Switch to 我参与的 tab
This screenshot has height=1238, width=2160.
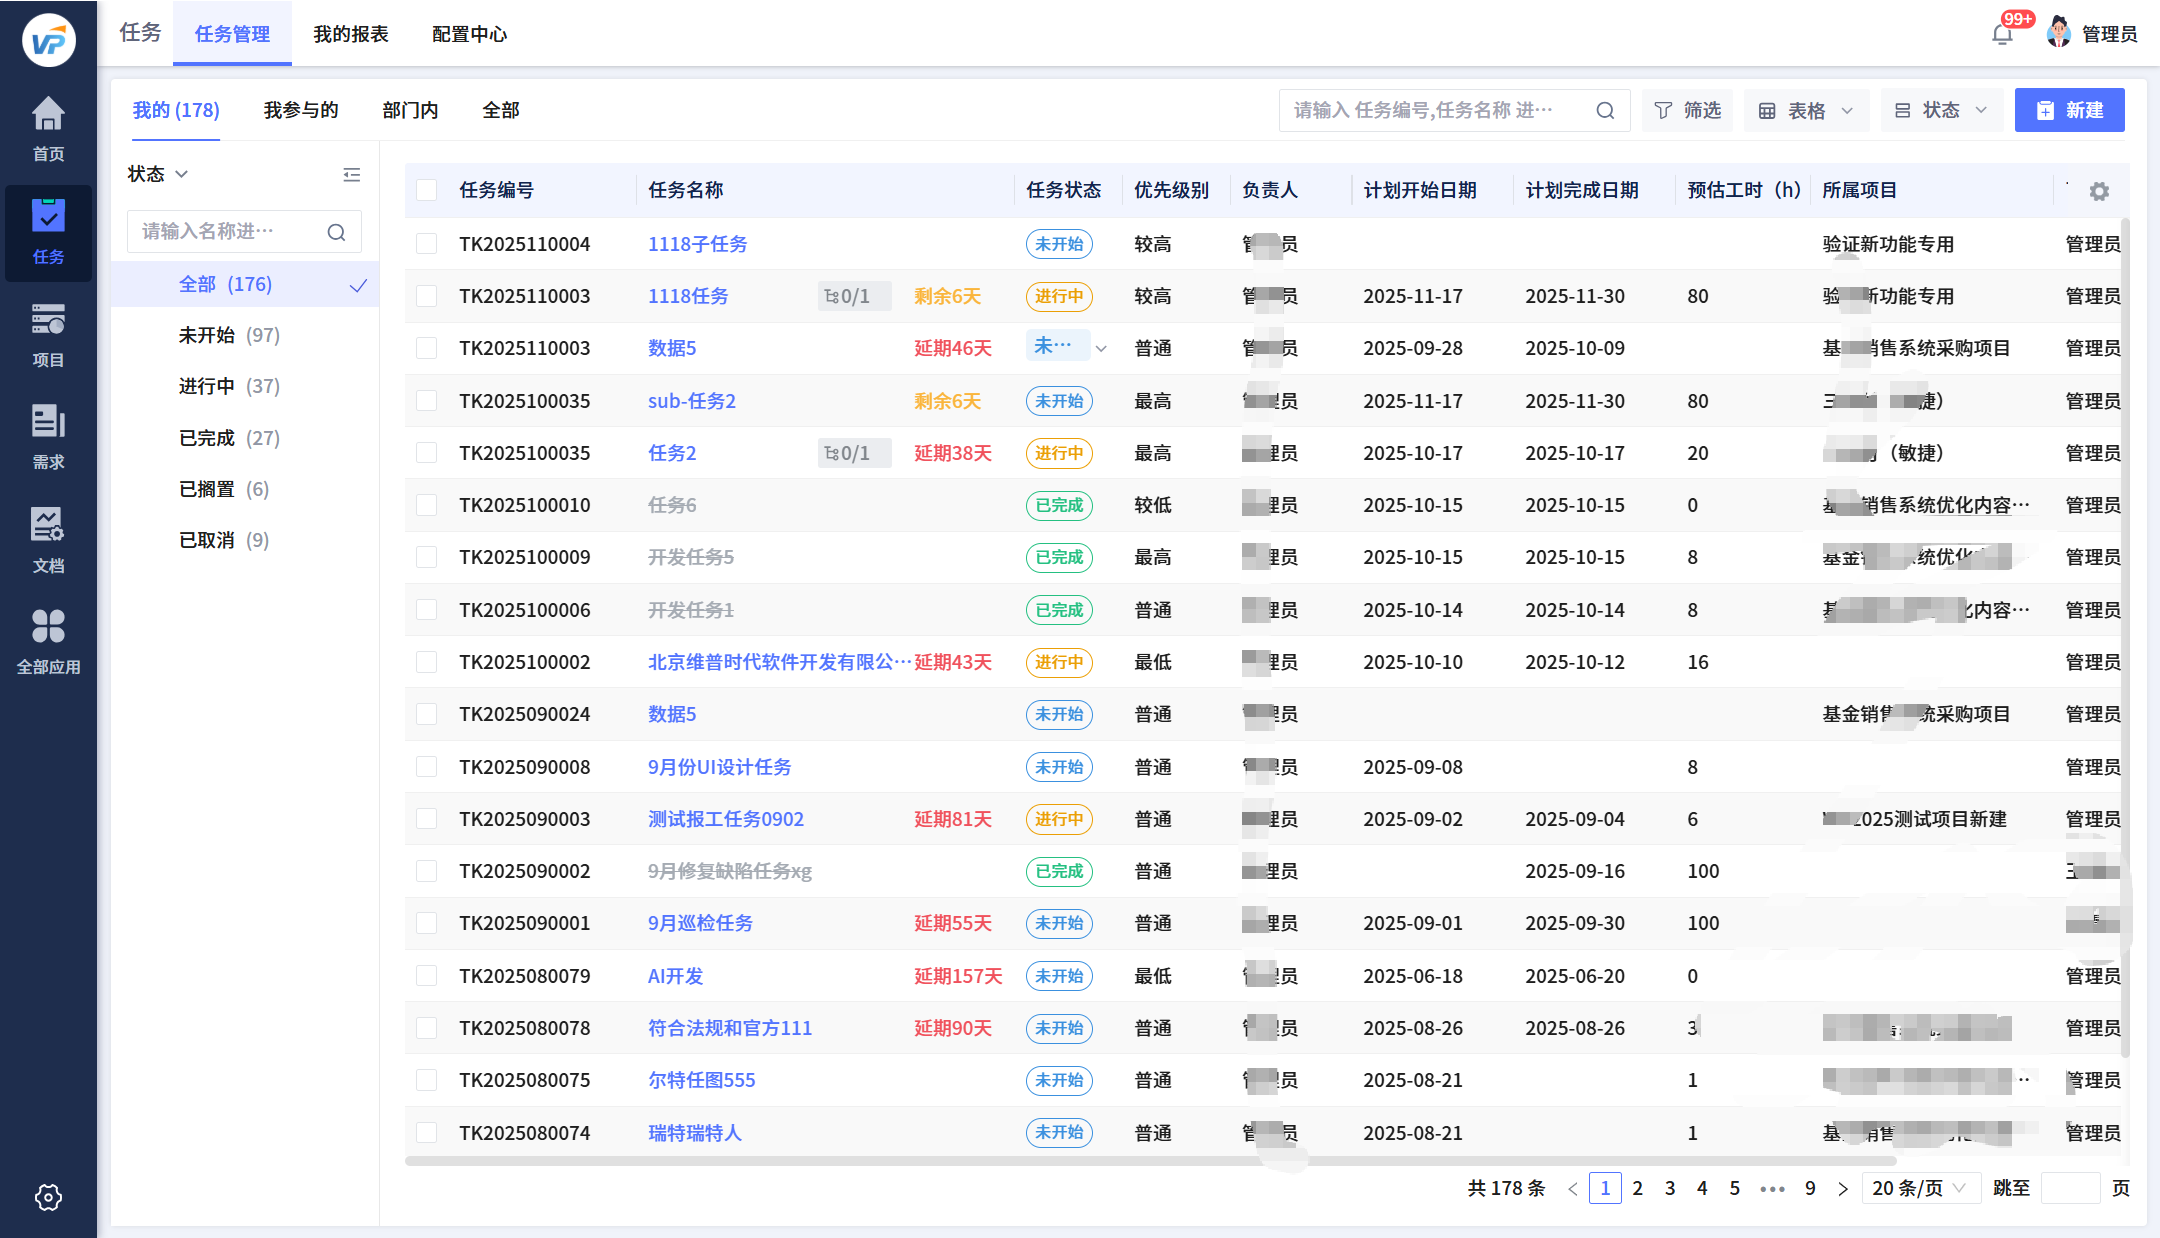(x=301, y=110)
